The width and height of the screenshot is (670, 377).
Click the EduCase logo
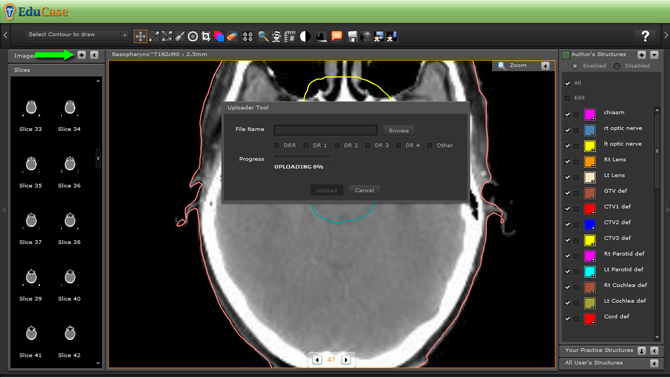point(37,12)
